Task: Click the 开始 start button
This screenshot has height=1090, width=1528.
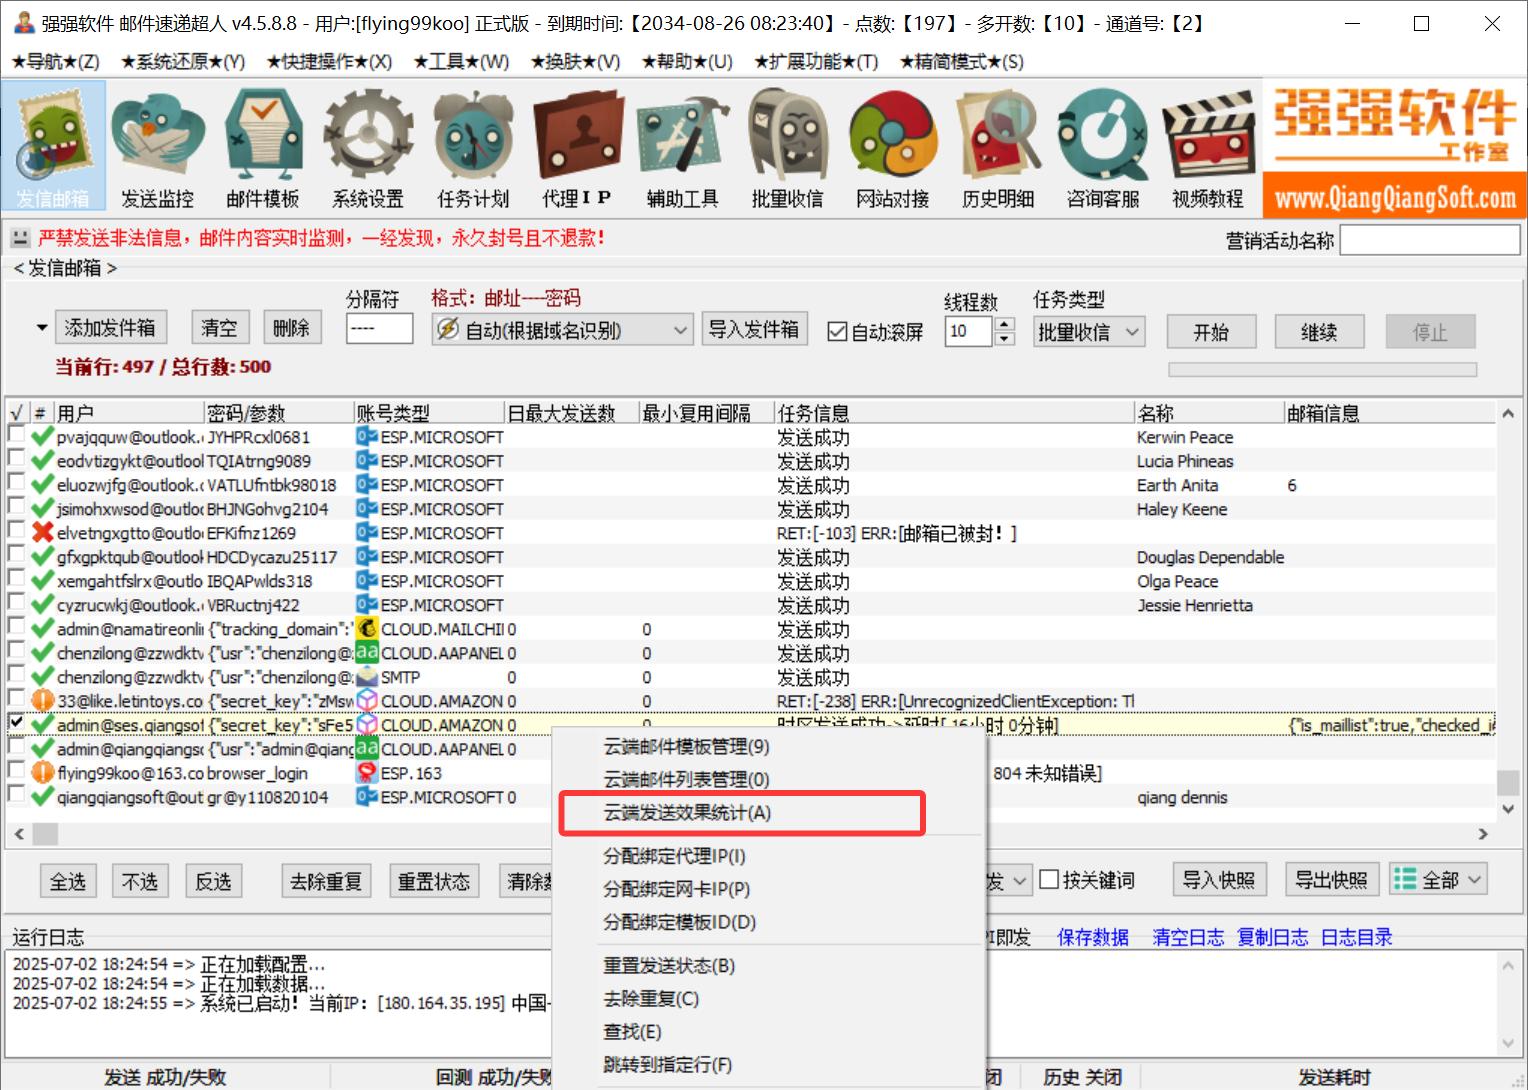Action: 1211,332
